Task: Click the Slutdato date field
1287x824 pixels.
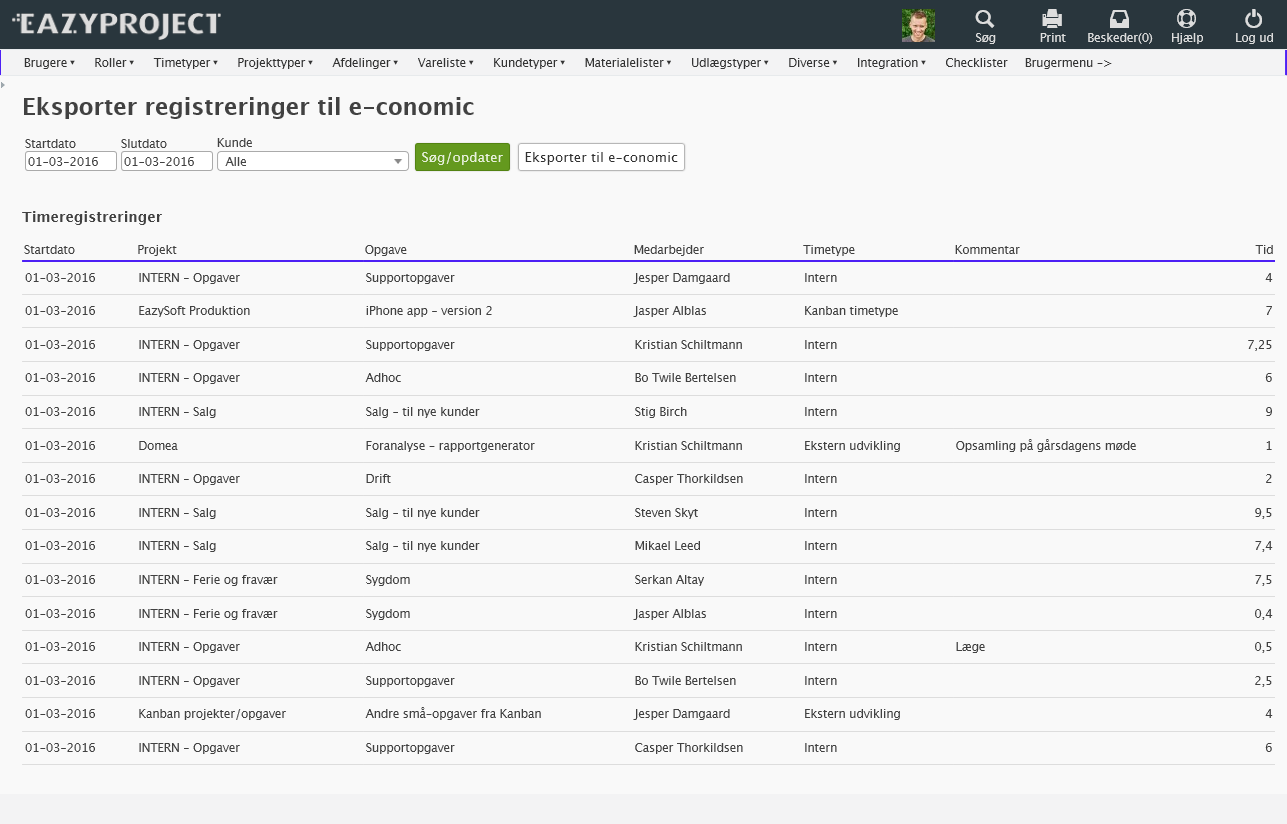Action: pyautogui.click(x=166, y=161)
